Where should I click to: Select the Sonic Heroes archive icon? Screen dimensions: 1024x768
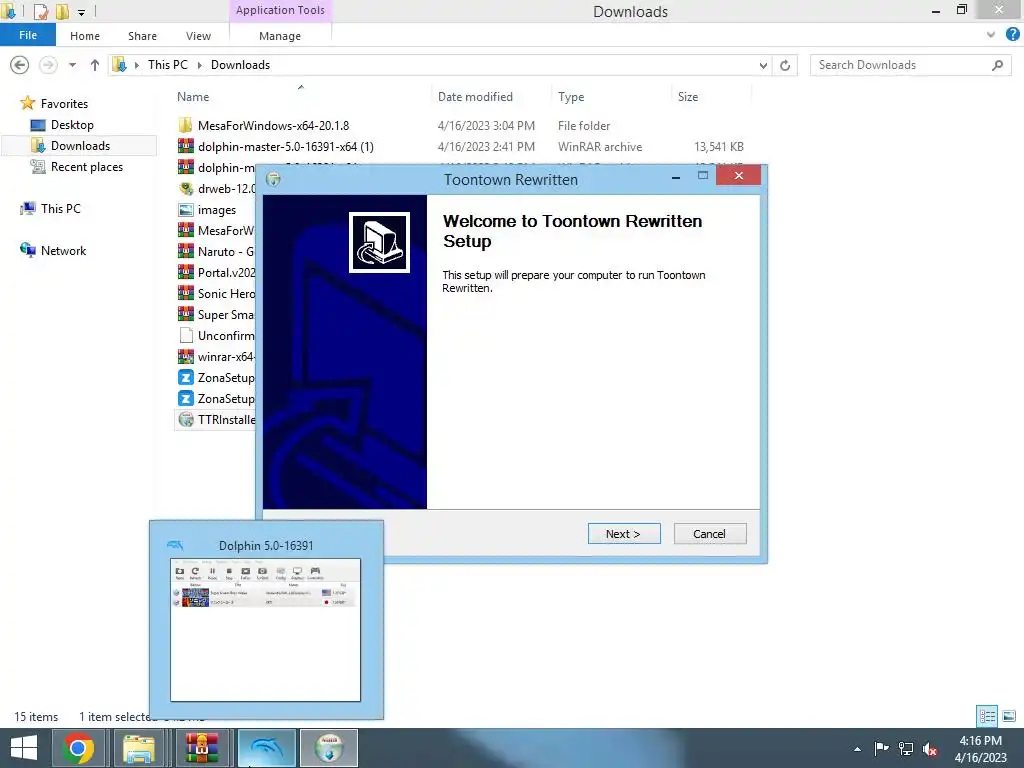186,293
